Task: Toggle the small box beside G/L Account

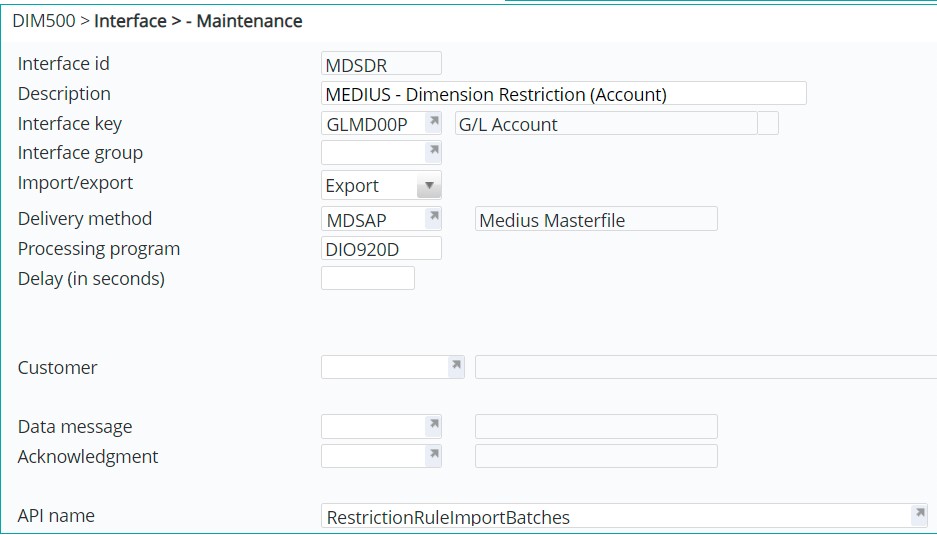Action: click(x=768, y=123)
